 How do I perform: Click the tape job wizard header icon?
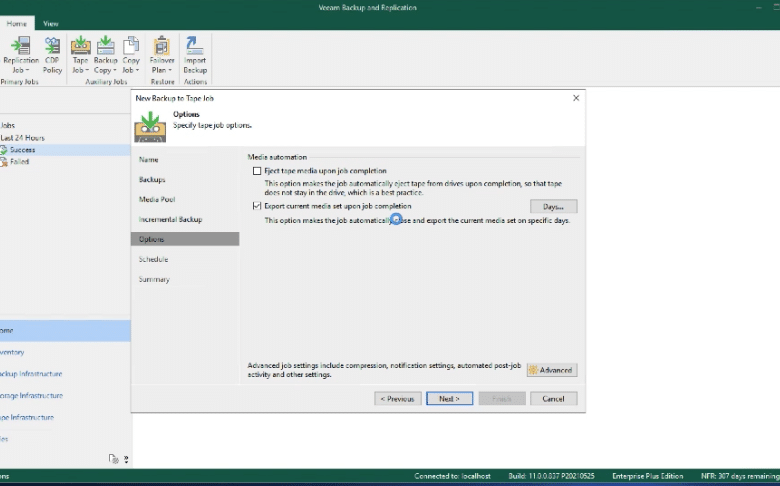(x=150, y=127)
